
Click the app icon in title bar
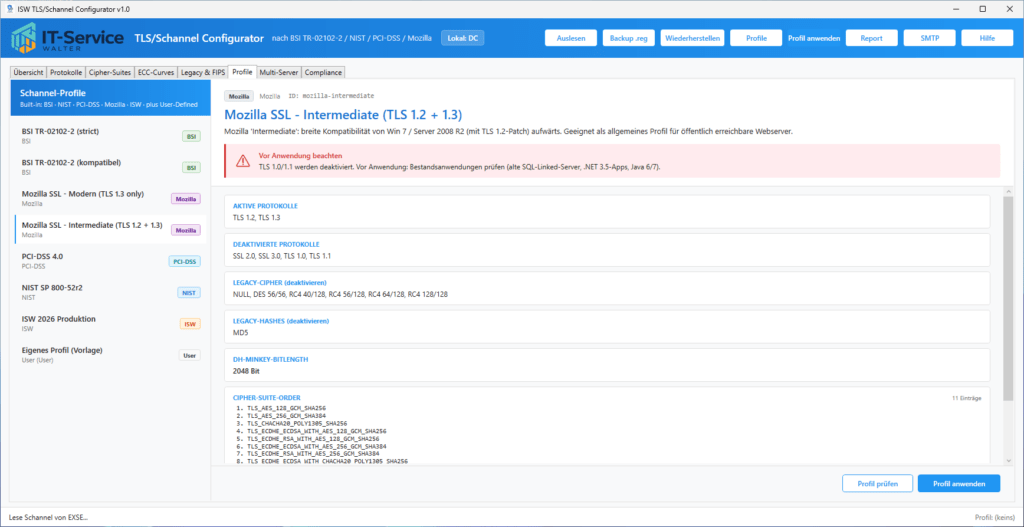[9, 8]
